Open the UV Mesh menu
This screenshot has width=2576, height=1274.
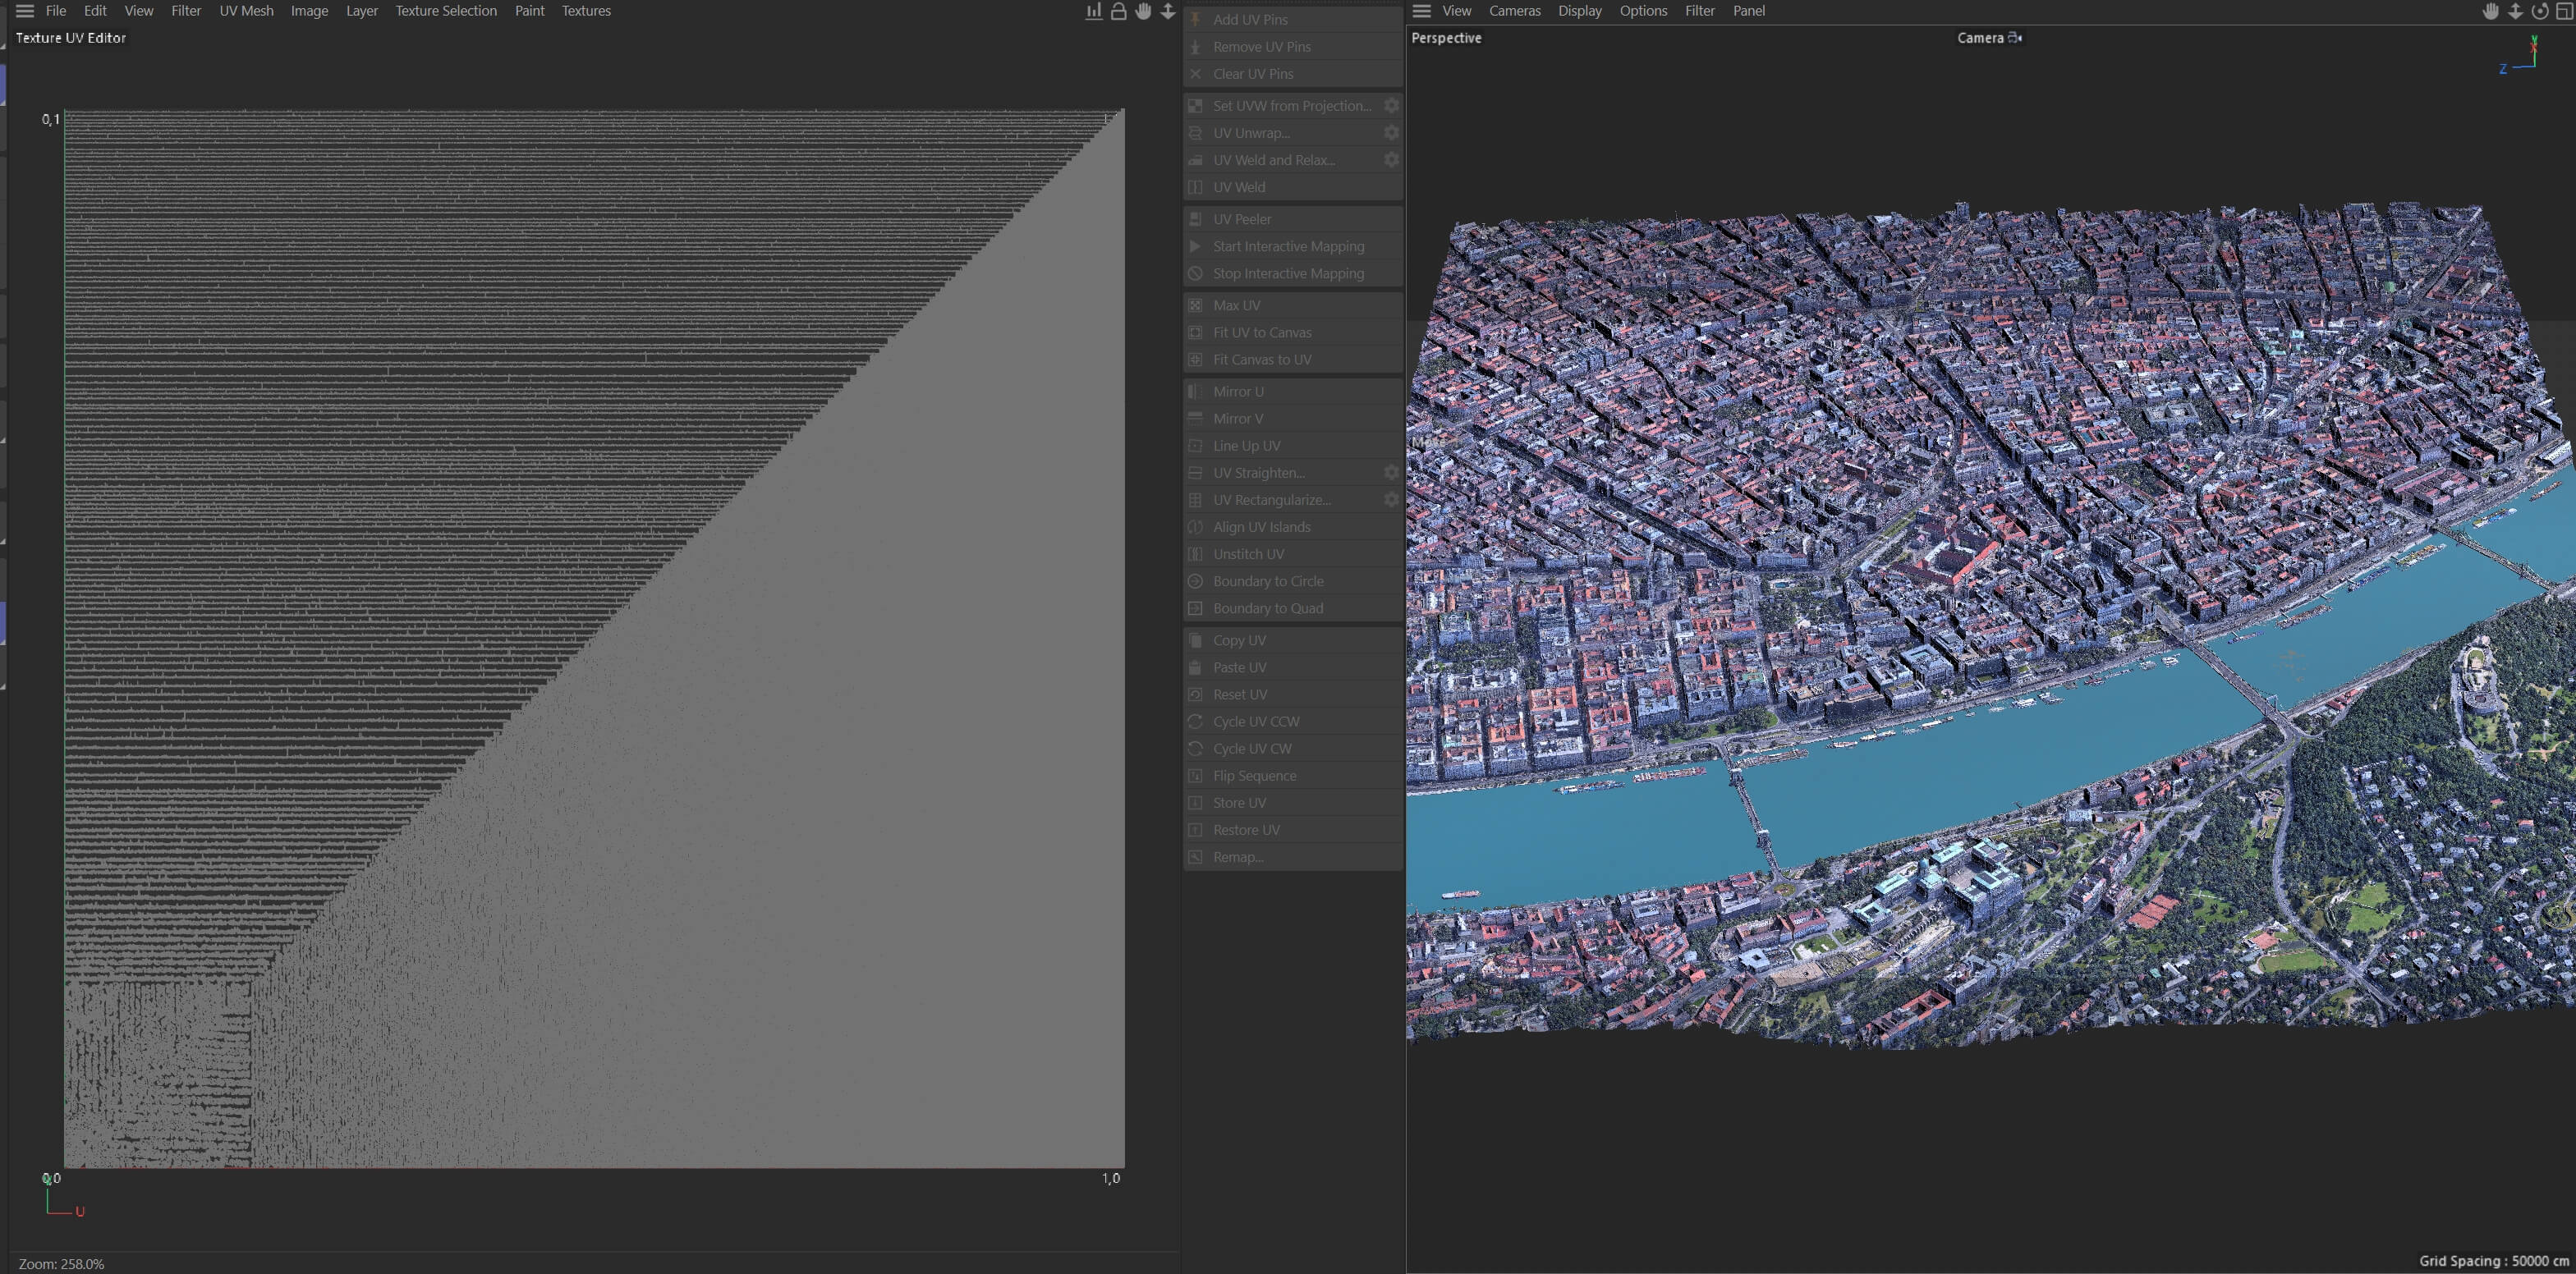click(x=246, y=11)
